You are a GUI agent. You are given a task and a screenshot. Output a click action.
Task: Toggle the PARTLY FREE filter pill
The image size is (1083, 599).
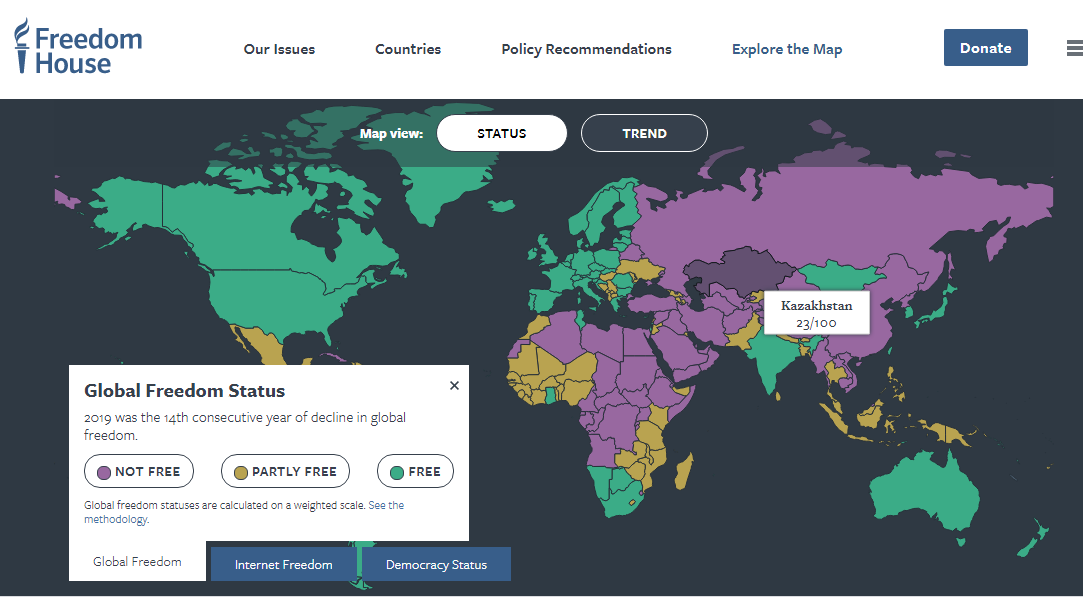[x=285, y=471]
